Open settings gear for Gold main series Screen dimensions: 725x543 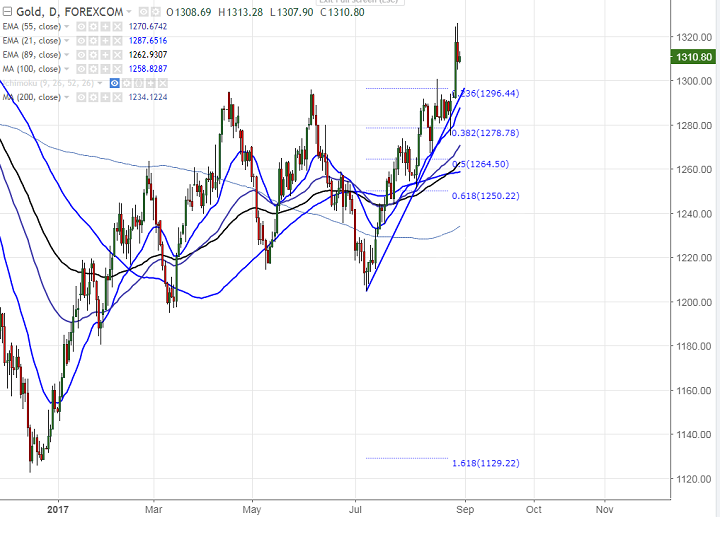click(x=156, y=12)
